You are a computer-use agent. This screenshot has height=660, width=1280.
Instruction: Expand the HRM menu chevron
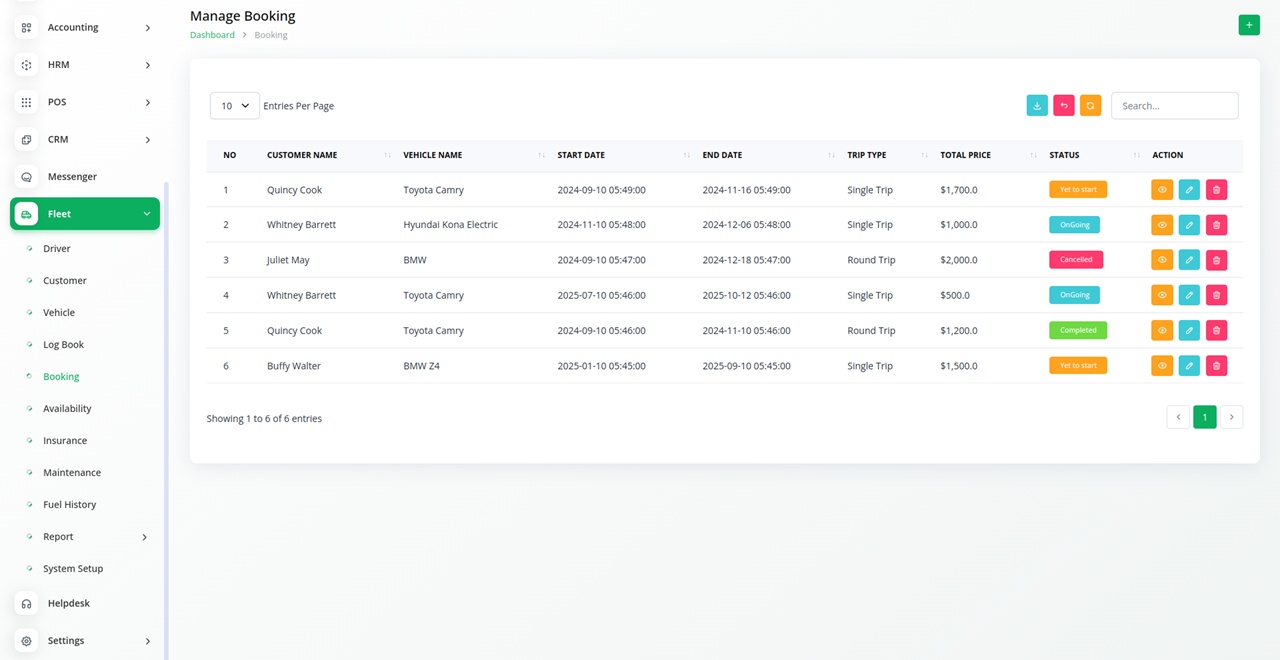(x=148, y=65)
